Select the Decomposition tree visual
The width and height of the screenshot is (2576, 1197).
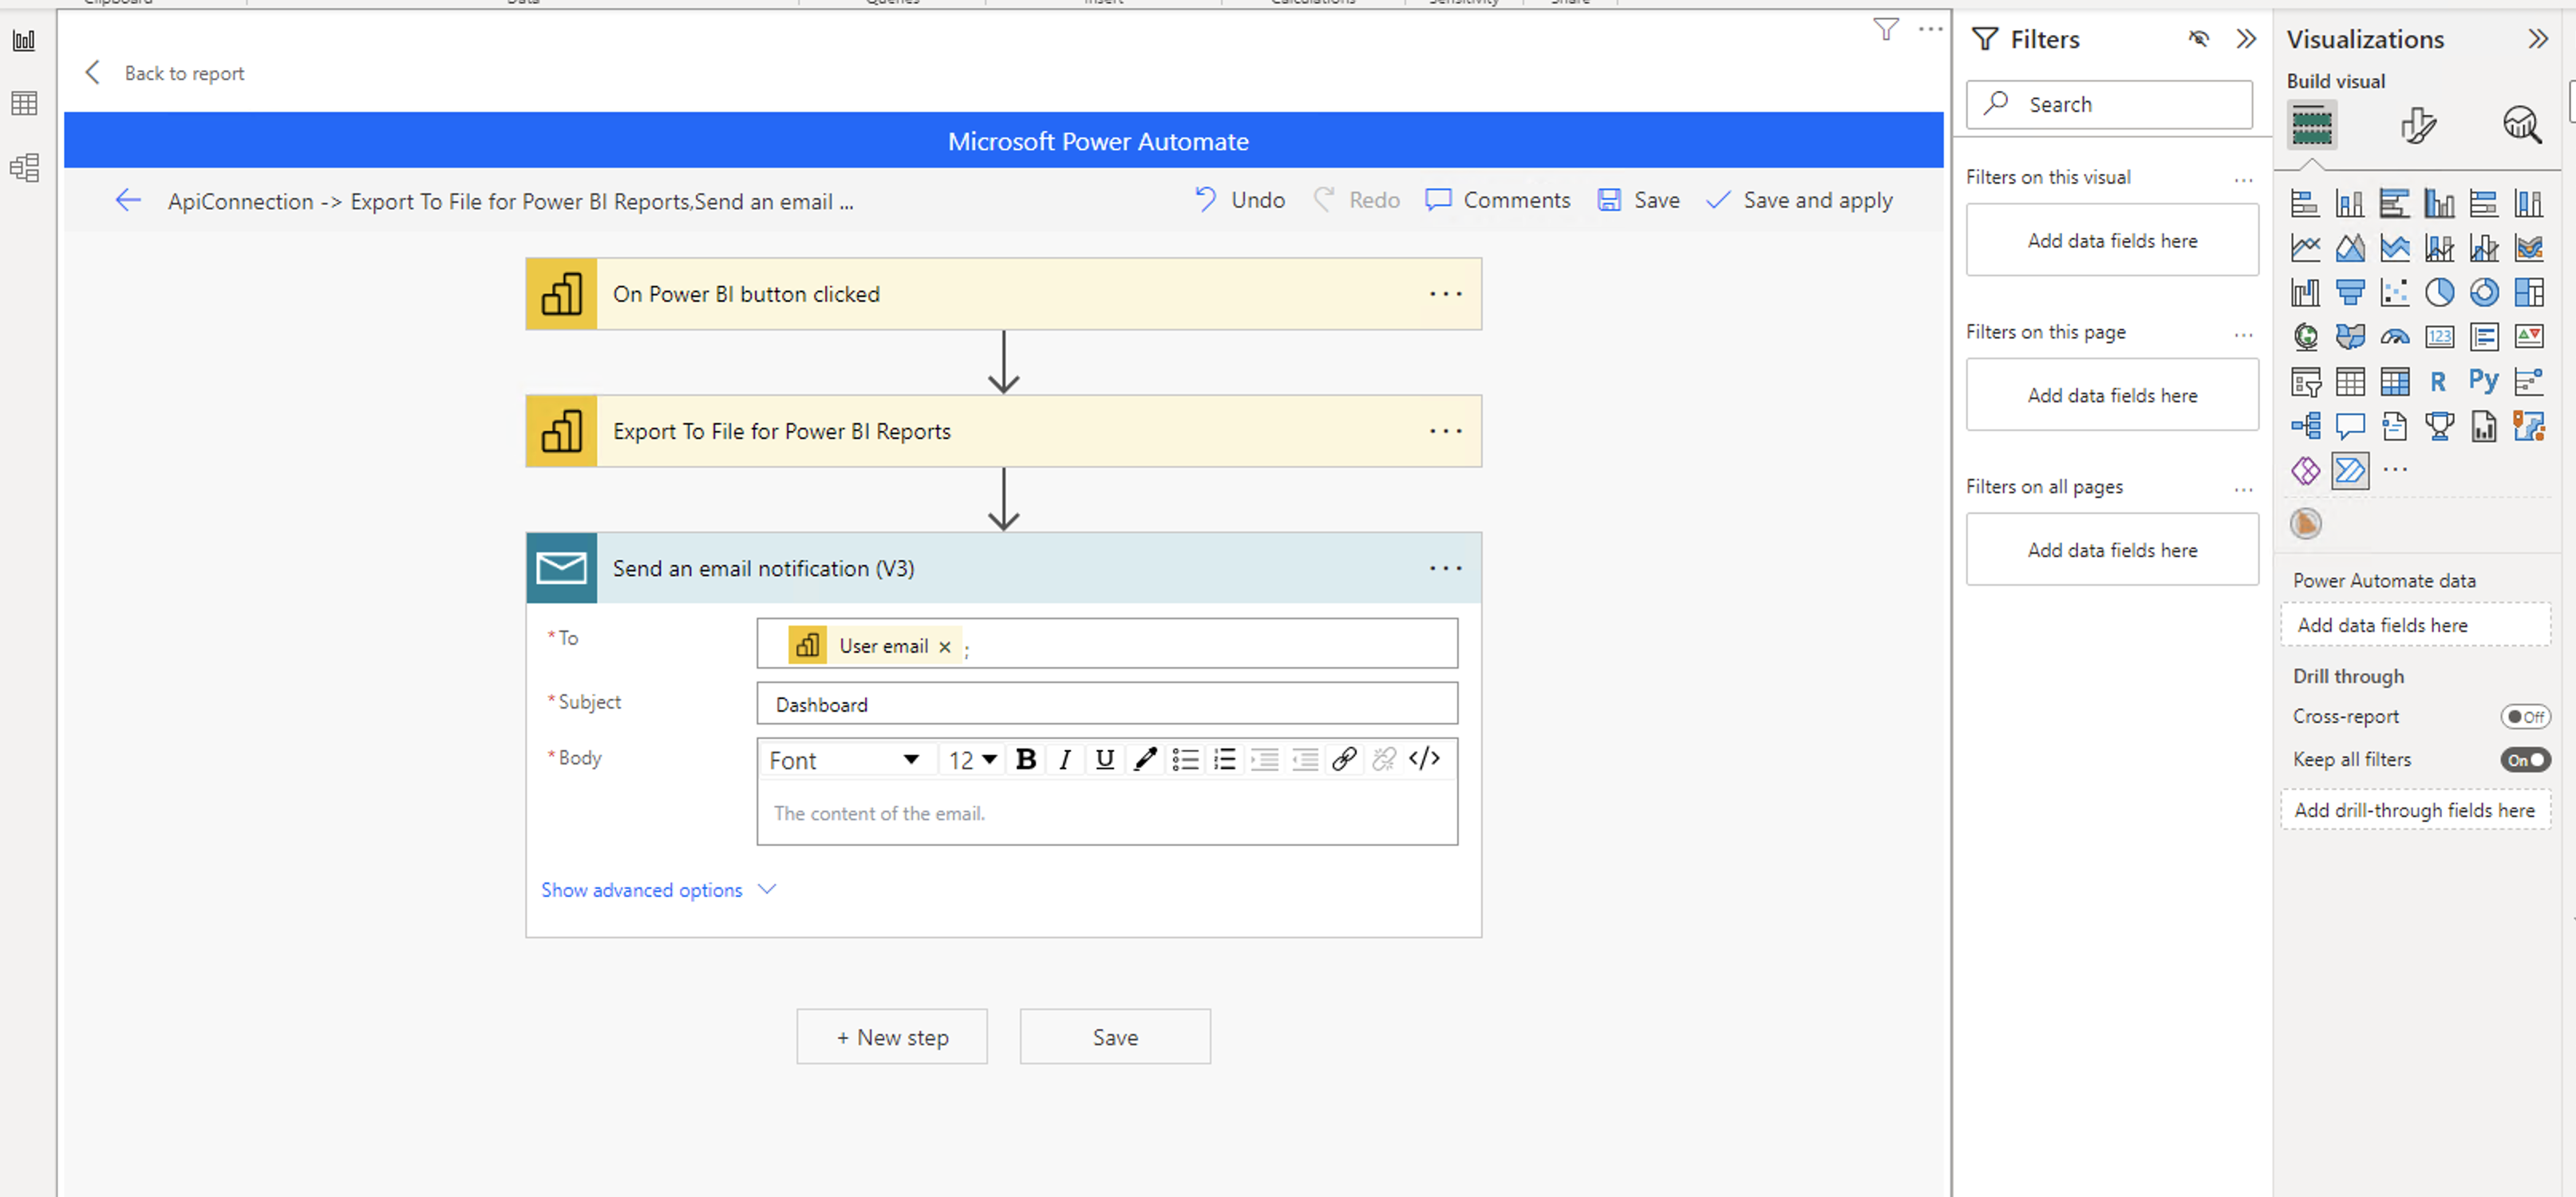[x=2306, y=426]
